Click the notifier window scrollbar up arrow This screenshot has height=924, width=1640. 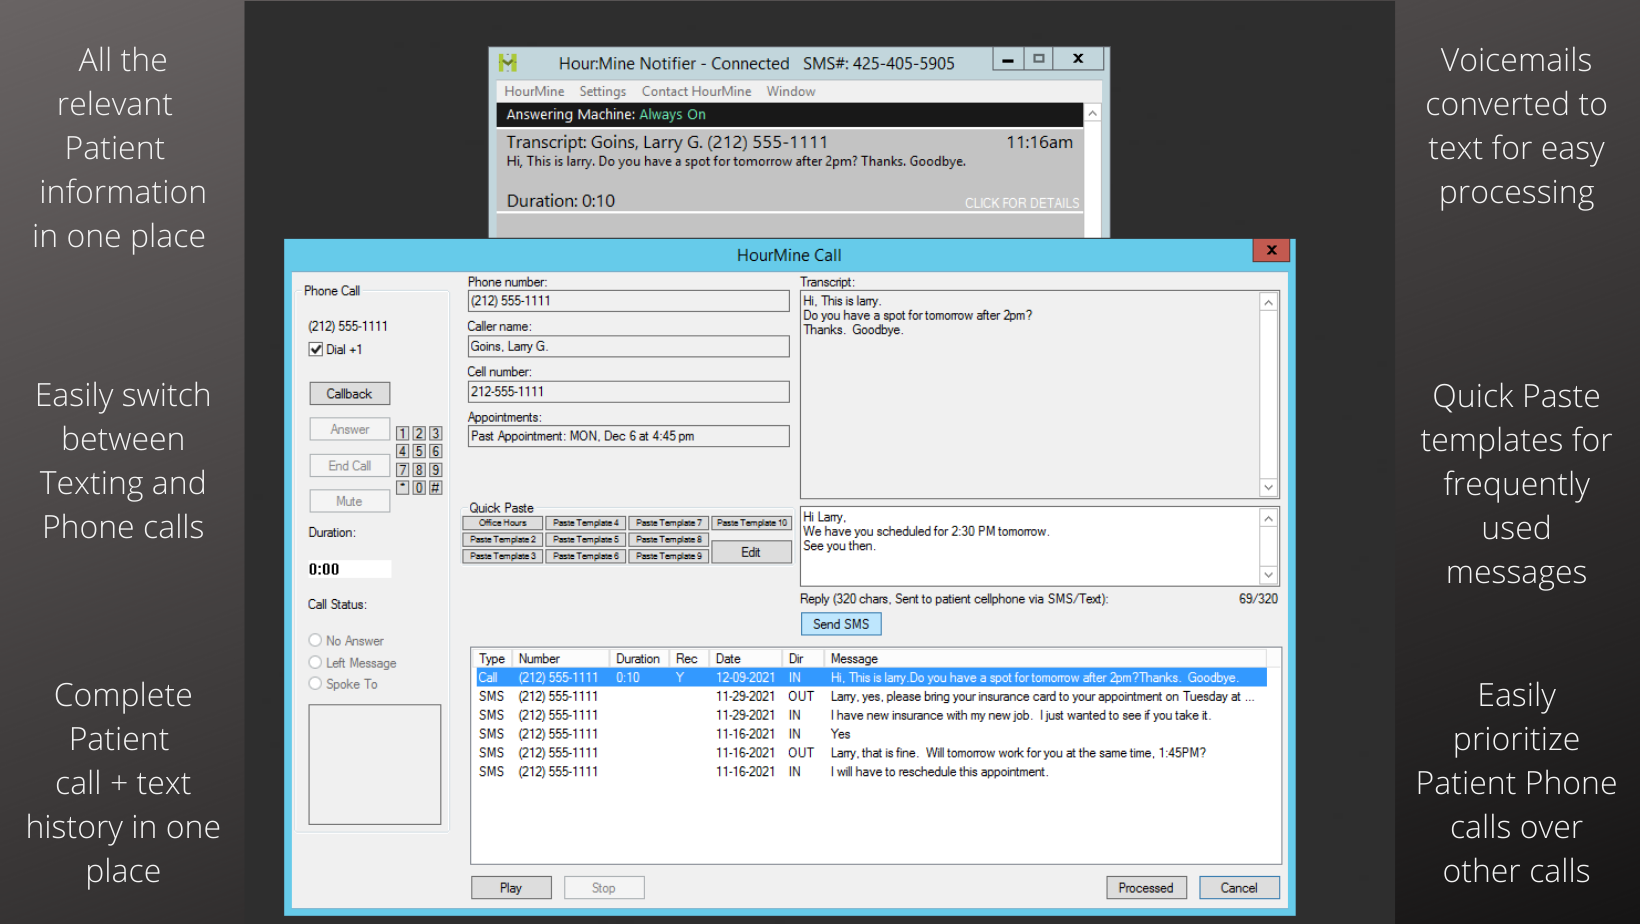coord(1093,114)
